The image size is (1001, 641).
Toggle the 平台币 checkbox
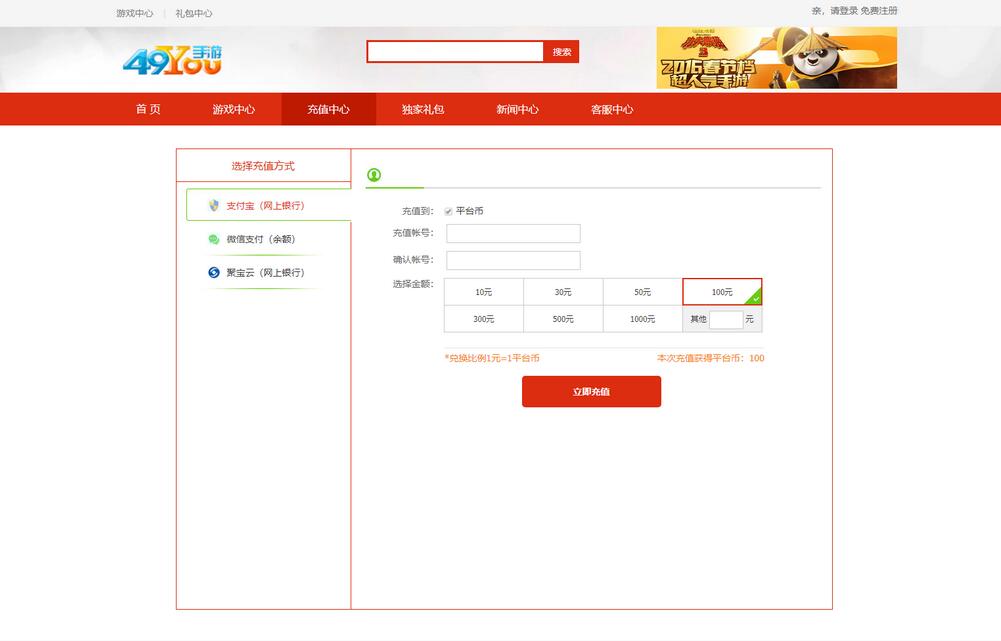[448, 211]
